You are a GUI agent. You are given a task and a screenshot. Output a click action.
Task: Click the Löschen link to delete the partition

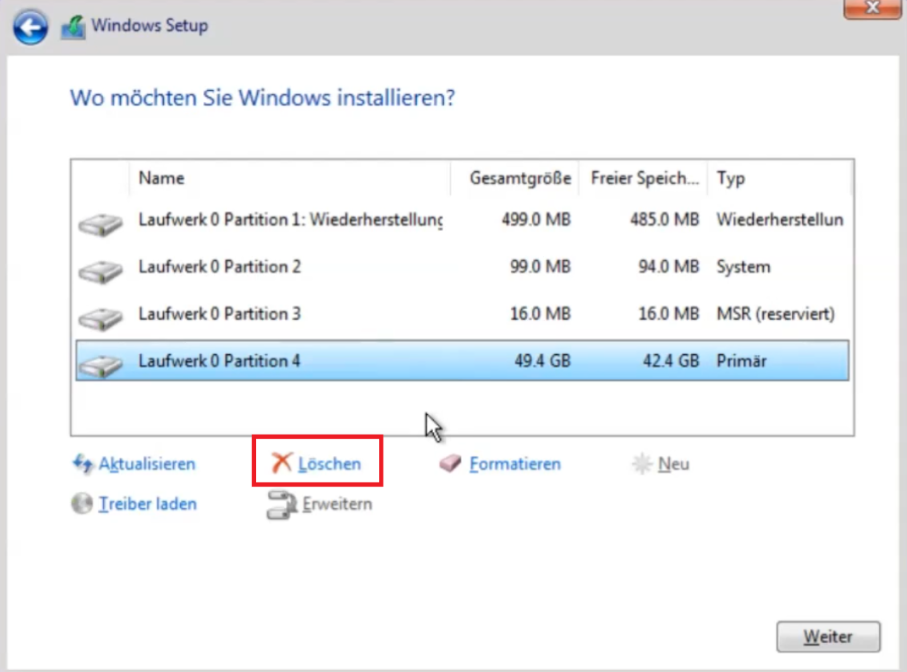(330, 463)
